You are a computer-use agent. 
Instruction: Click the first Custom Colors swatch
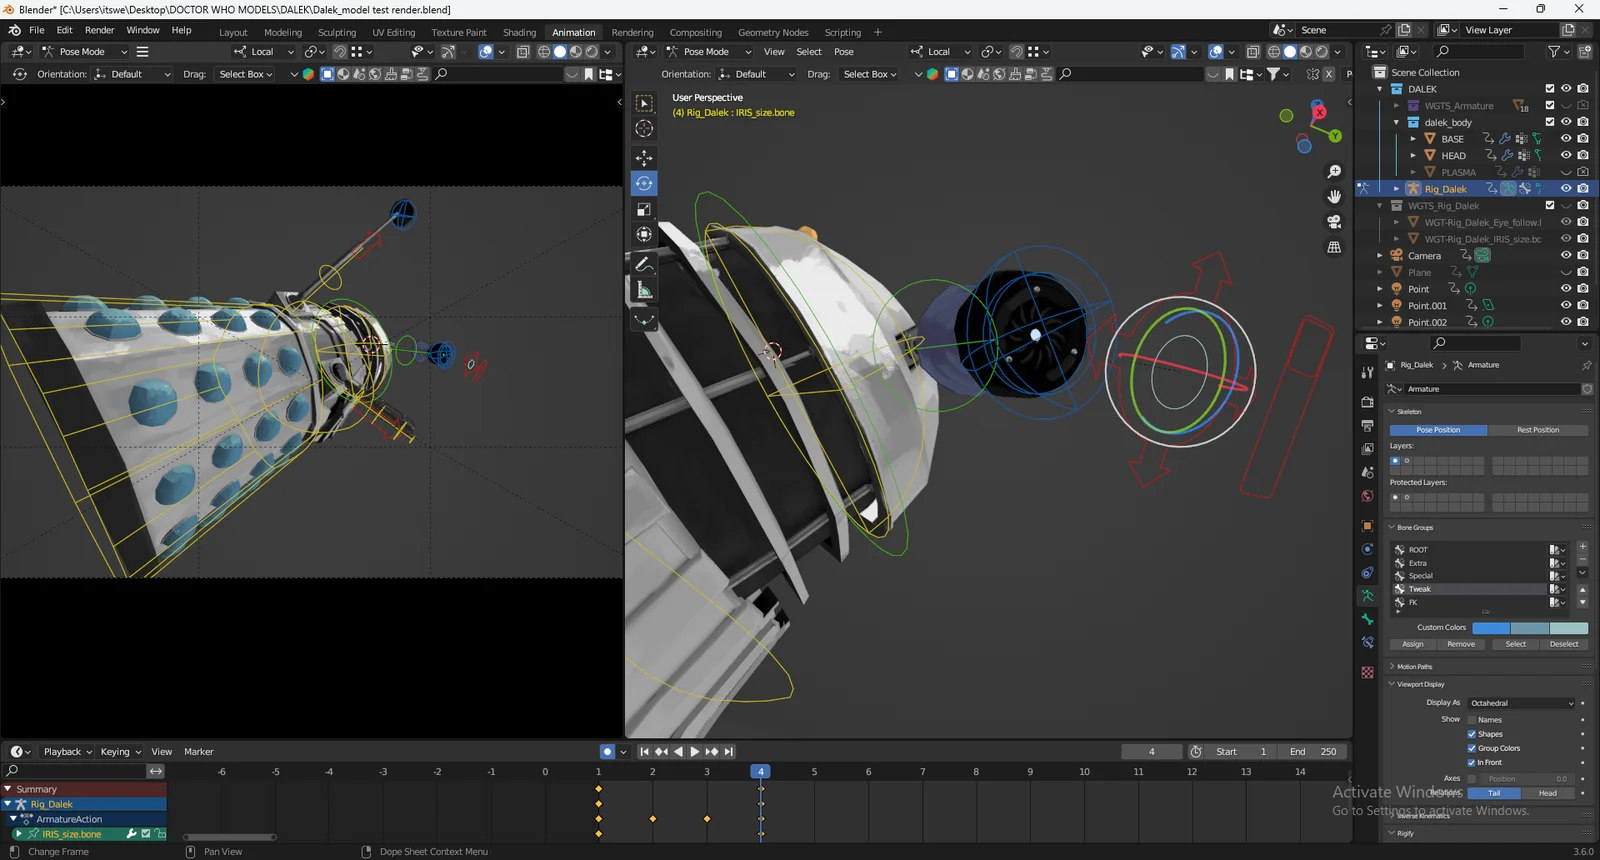[1491, 628]
